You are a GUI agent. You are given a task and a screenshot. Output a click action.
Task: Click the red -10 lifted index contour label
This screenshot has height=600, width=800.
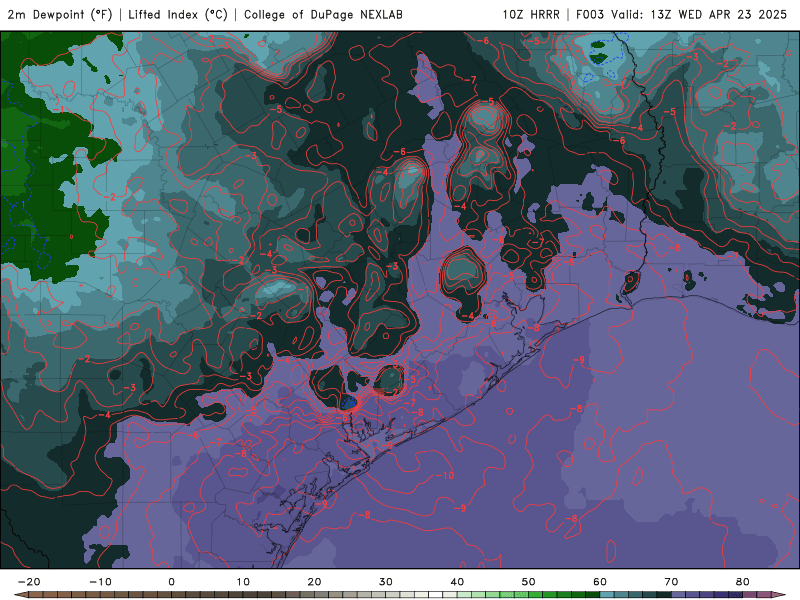[x=445, y=476]
